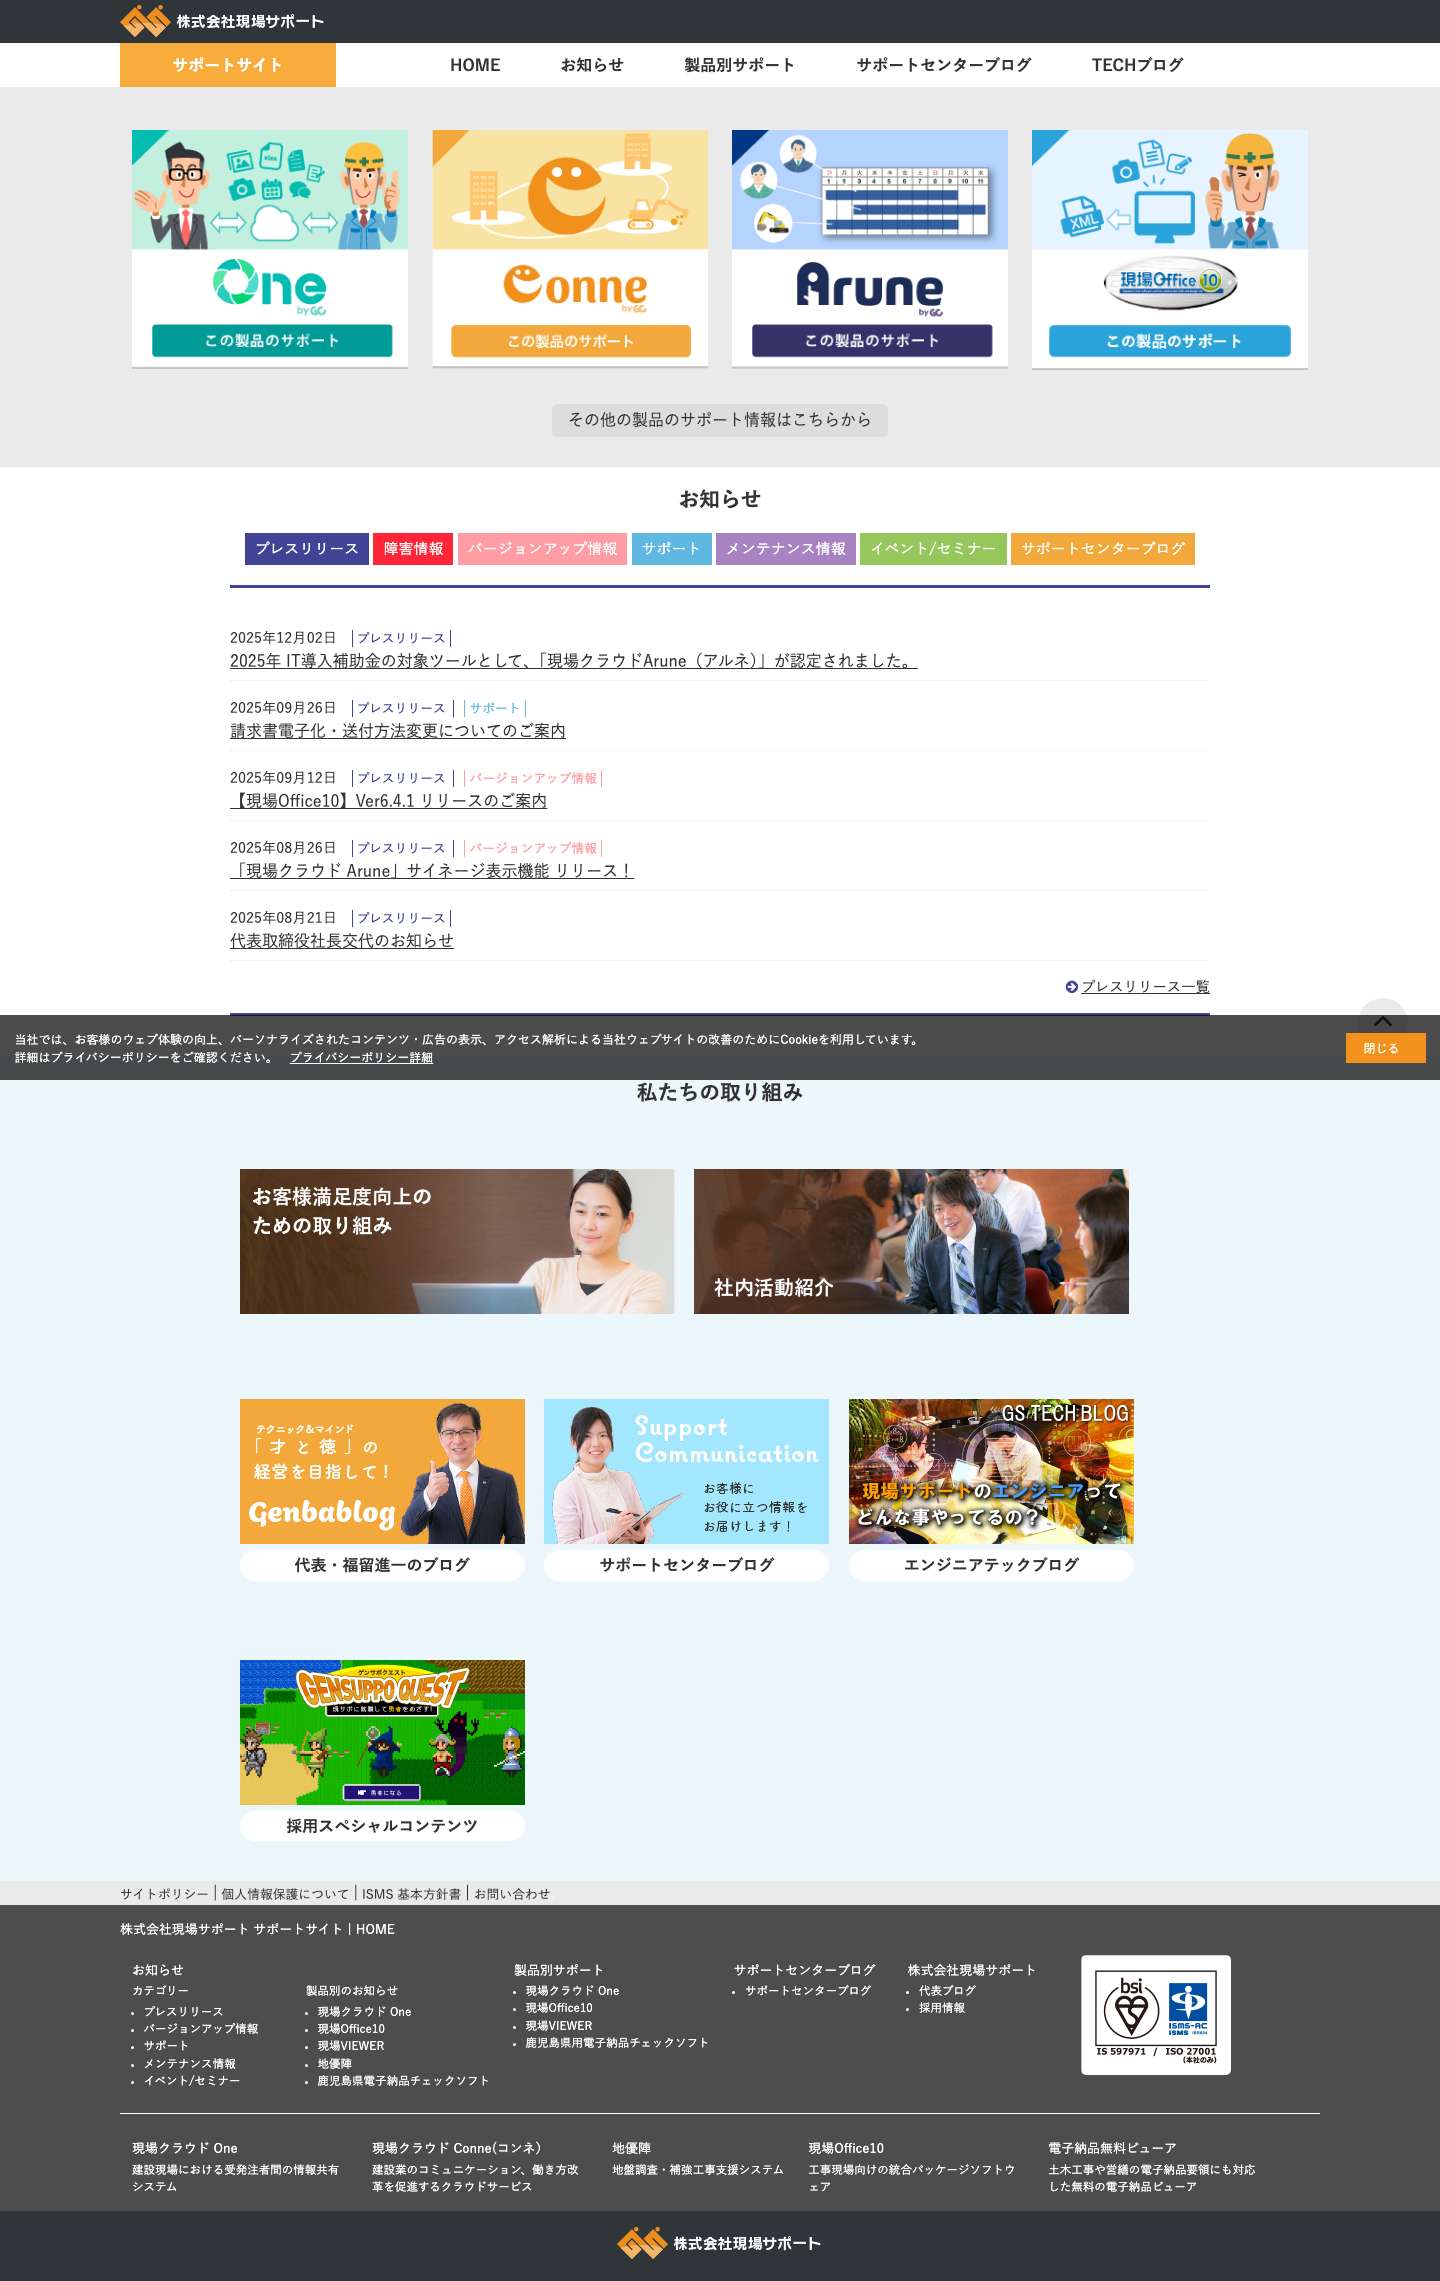Open the プレスリリース一覧 link
Viewport: 1440px width, 2281px height.
click(x=1145, y=987)
